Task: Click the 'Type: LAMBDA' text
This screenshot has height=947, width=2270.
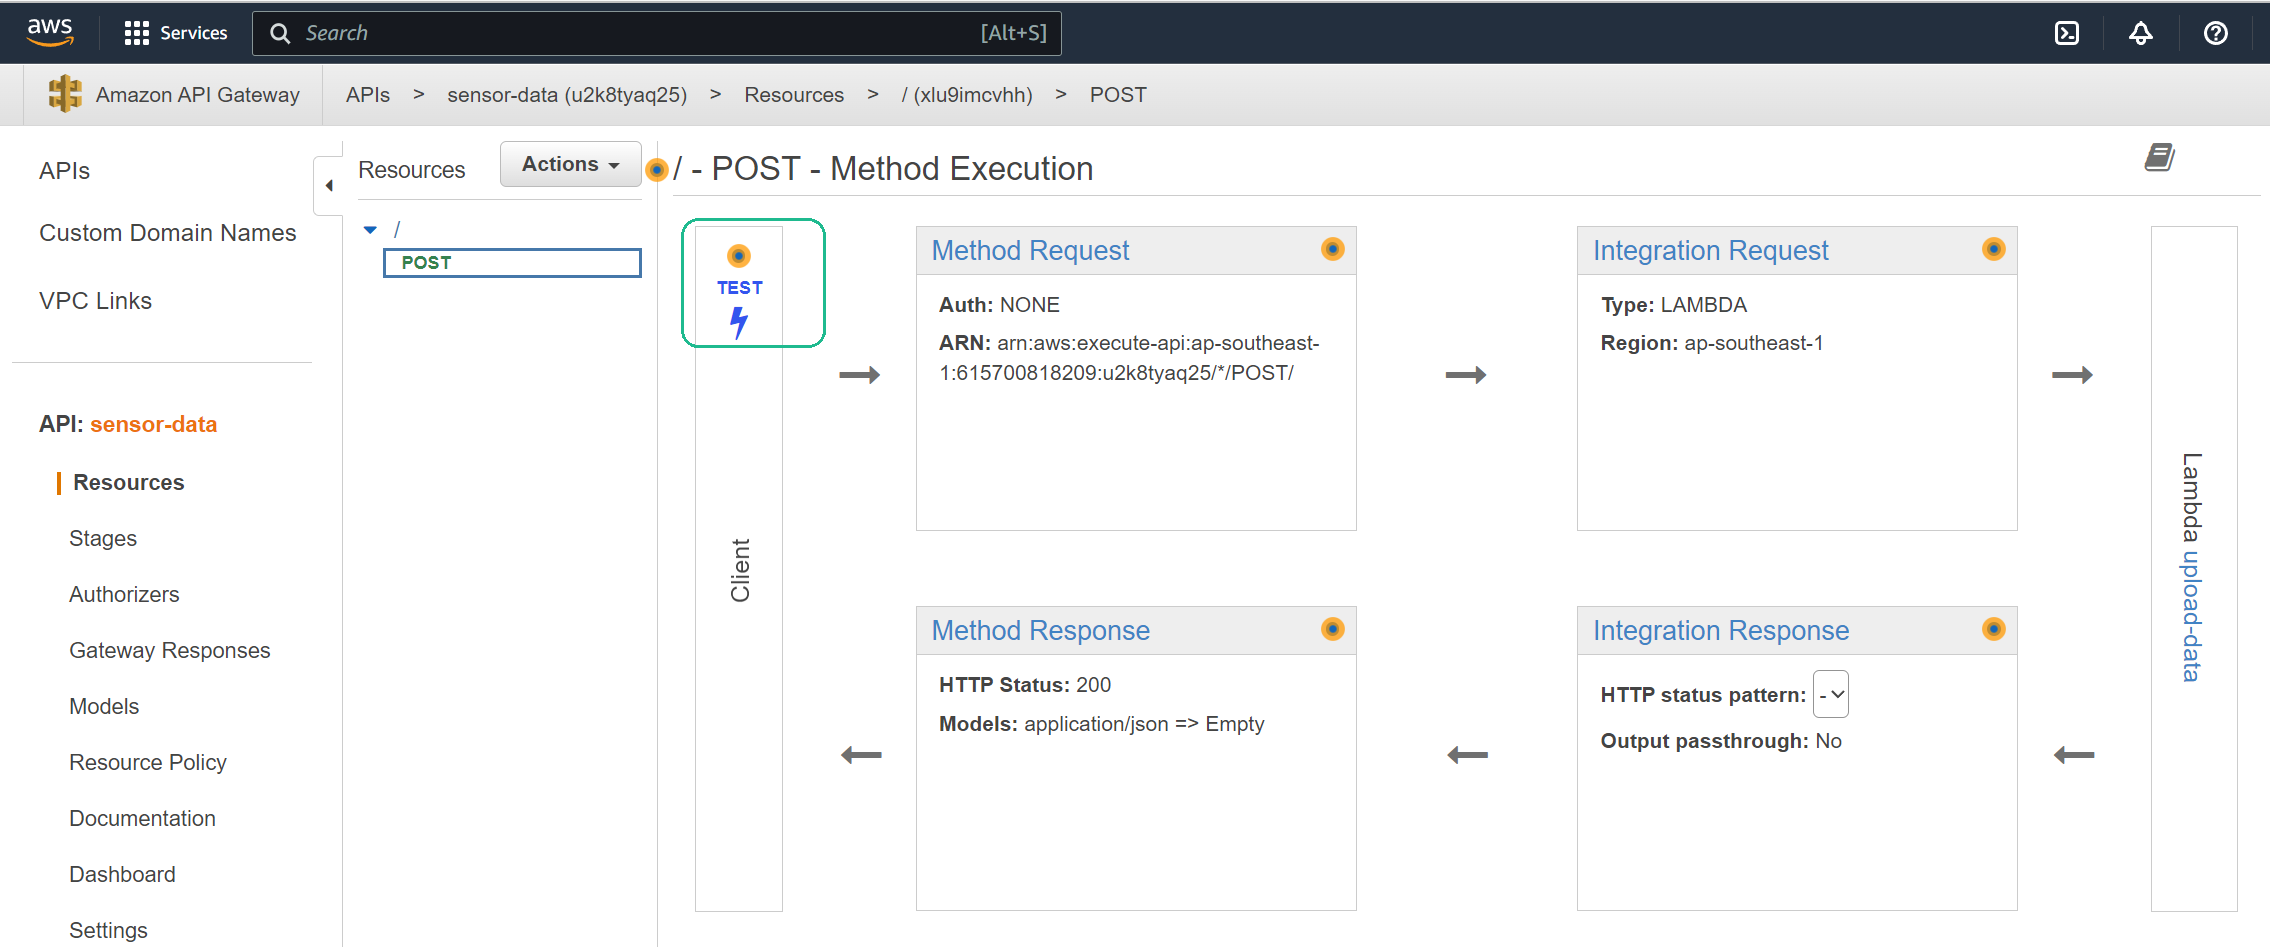Action: coord(1674,305)
